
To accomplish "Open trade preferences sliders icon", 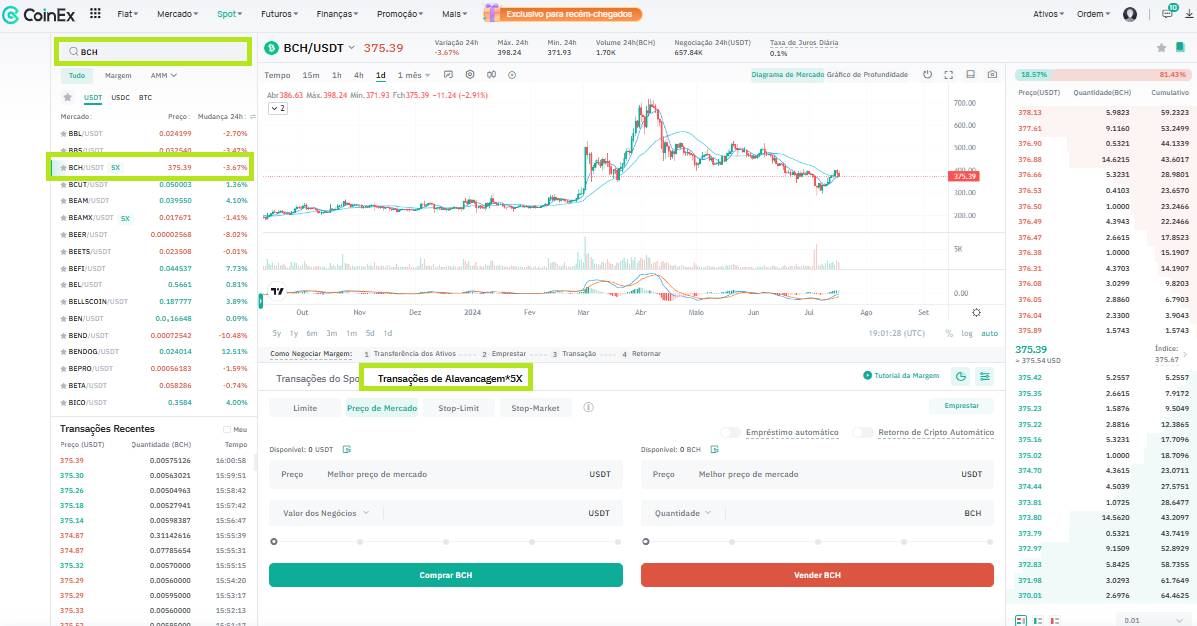I will (985, 376).
